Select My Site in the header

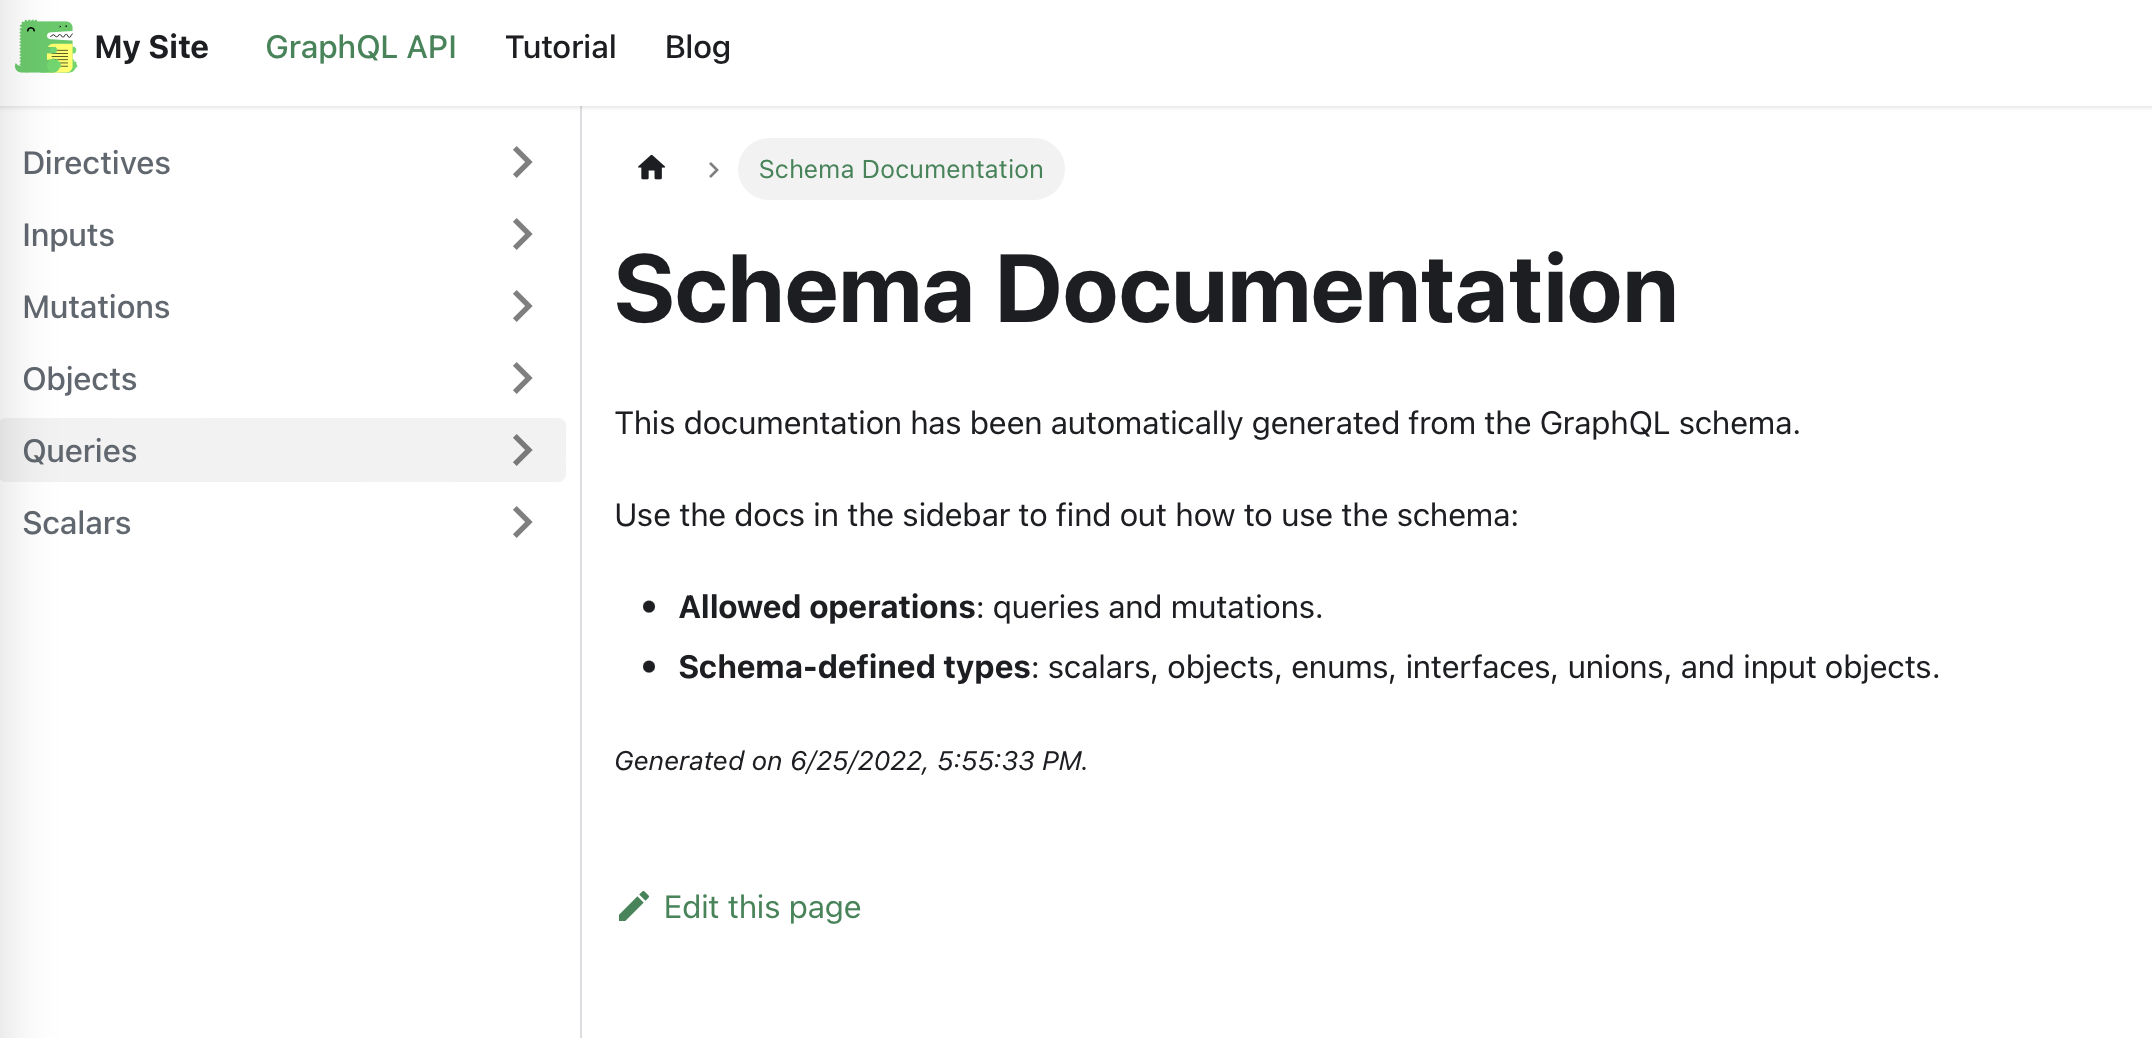(152, 46)
